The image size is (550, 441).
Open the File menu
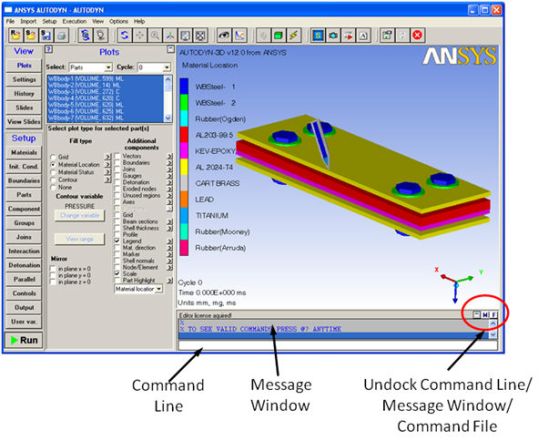[11, 21]
